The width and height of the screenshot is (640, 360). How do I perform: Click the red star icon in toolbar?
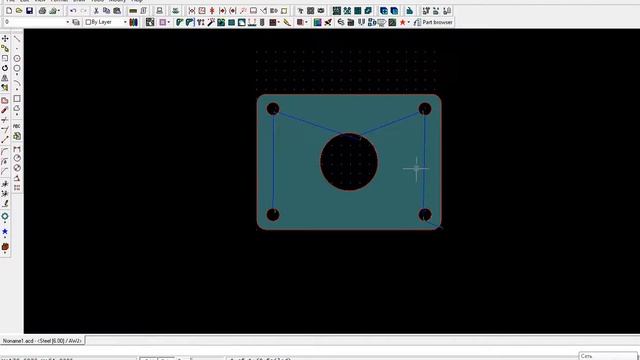(402, 22)
